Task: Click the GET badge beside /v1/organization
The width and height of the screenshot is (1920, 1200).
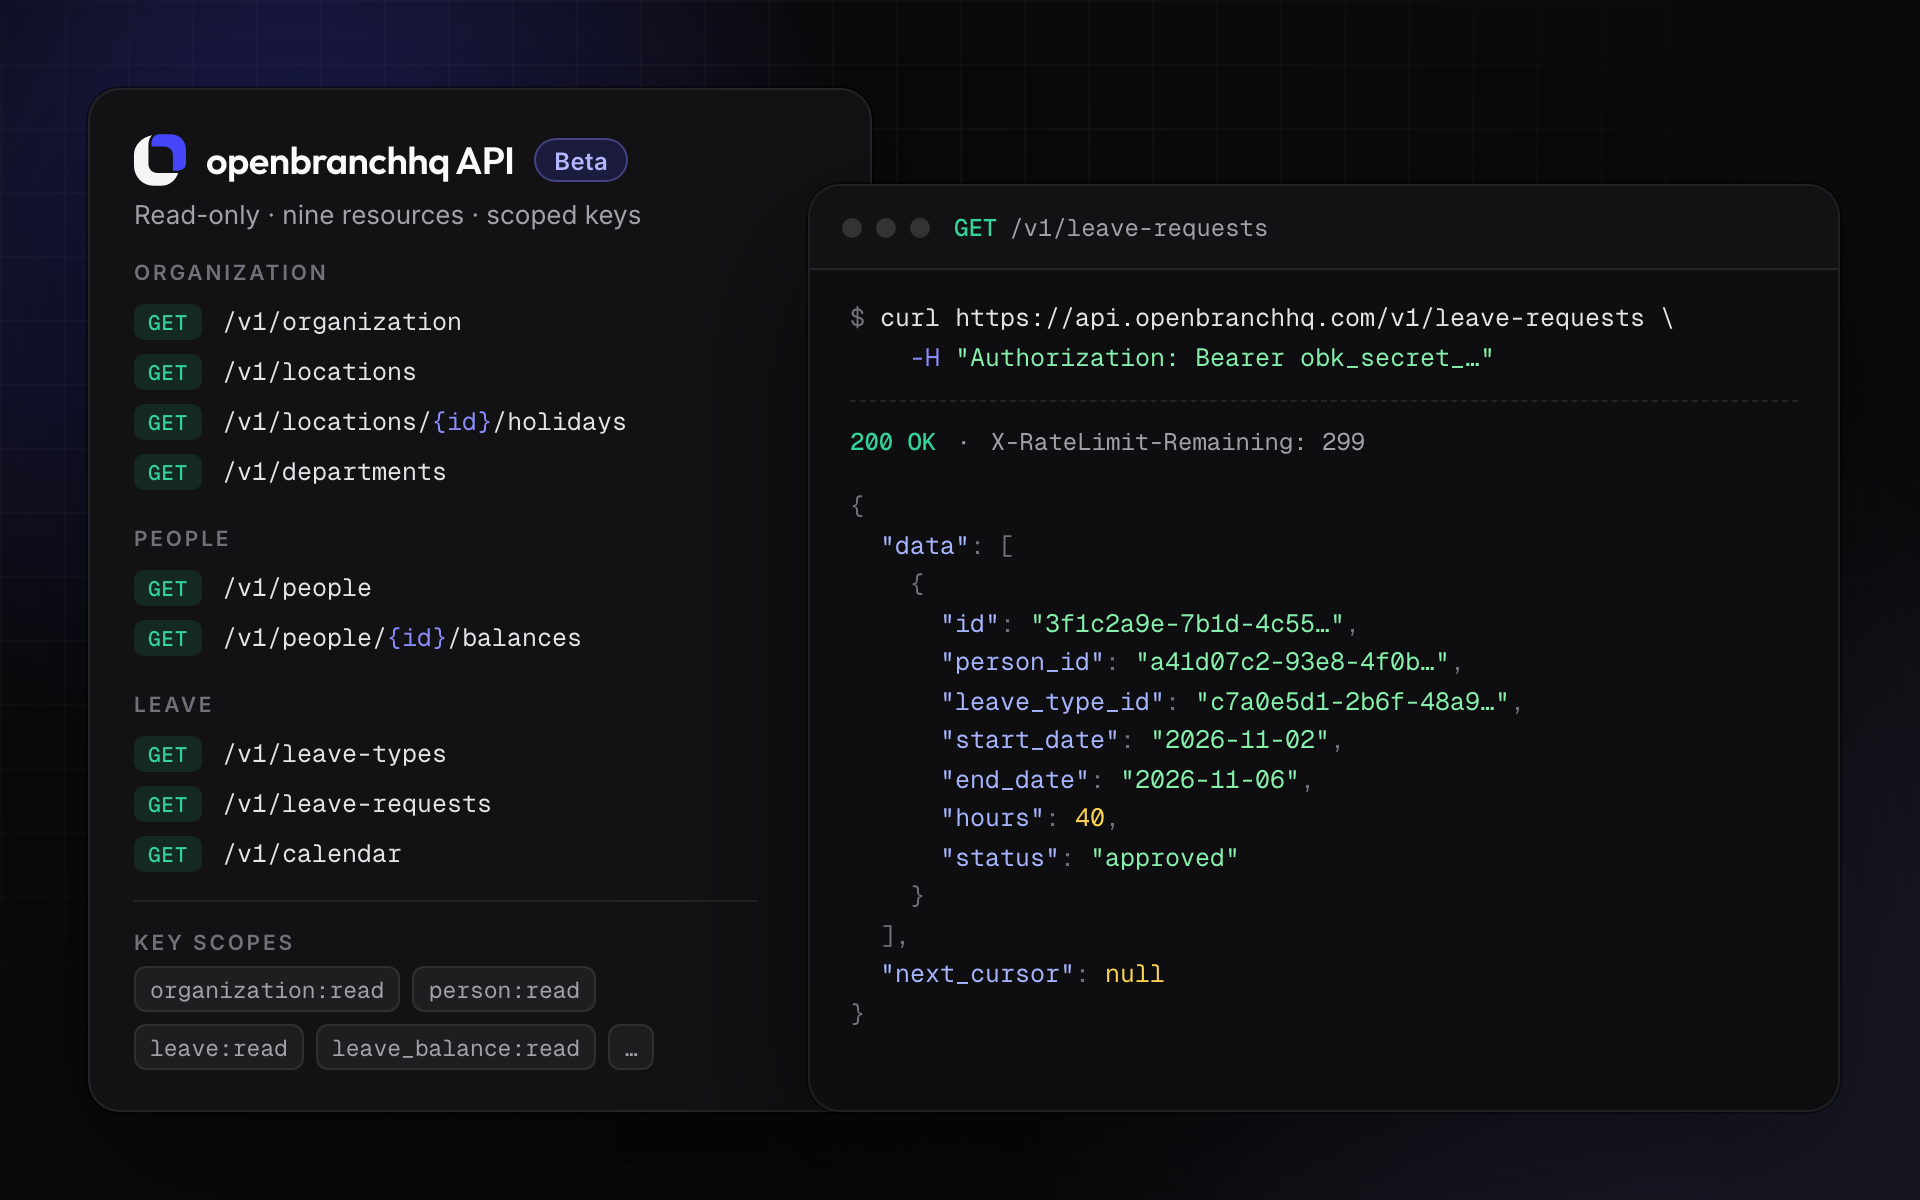Action: 168,322
